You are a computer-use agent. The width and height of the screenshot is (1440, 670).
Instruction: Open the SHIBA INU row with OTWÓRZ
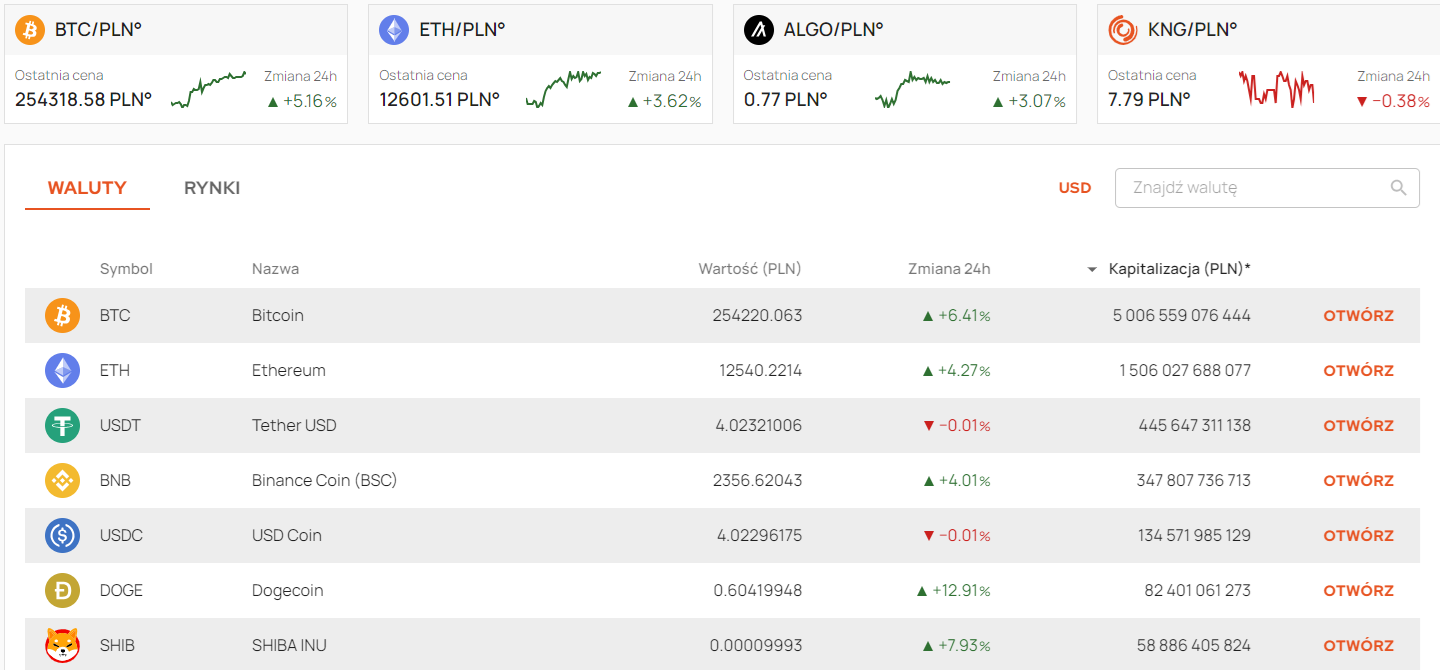[x=1358, y=646]
